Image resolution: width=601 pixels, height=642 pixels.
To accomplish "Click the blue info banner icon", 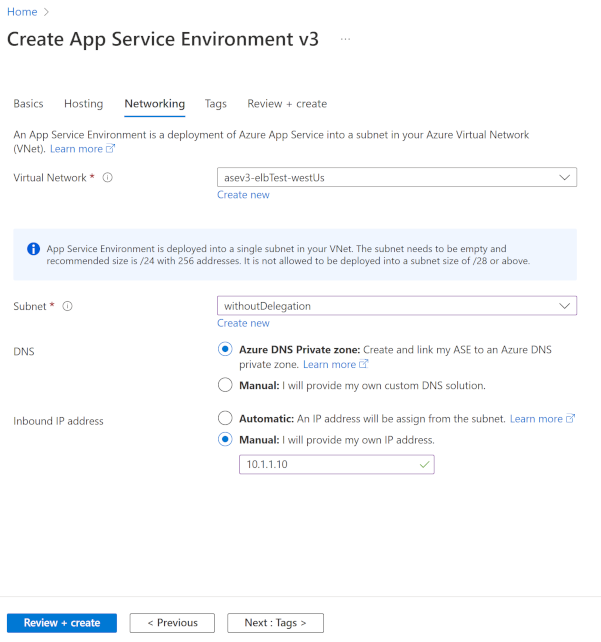I will 33,248.
